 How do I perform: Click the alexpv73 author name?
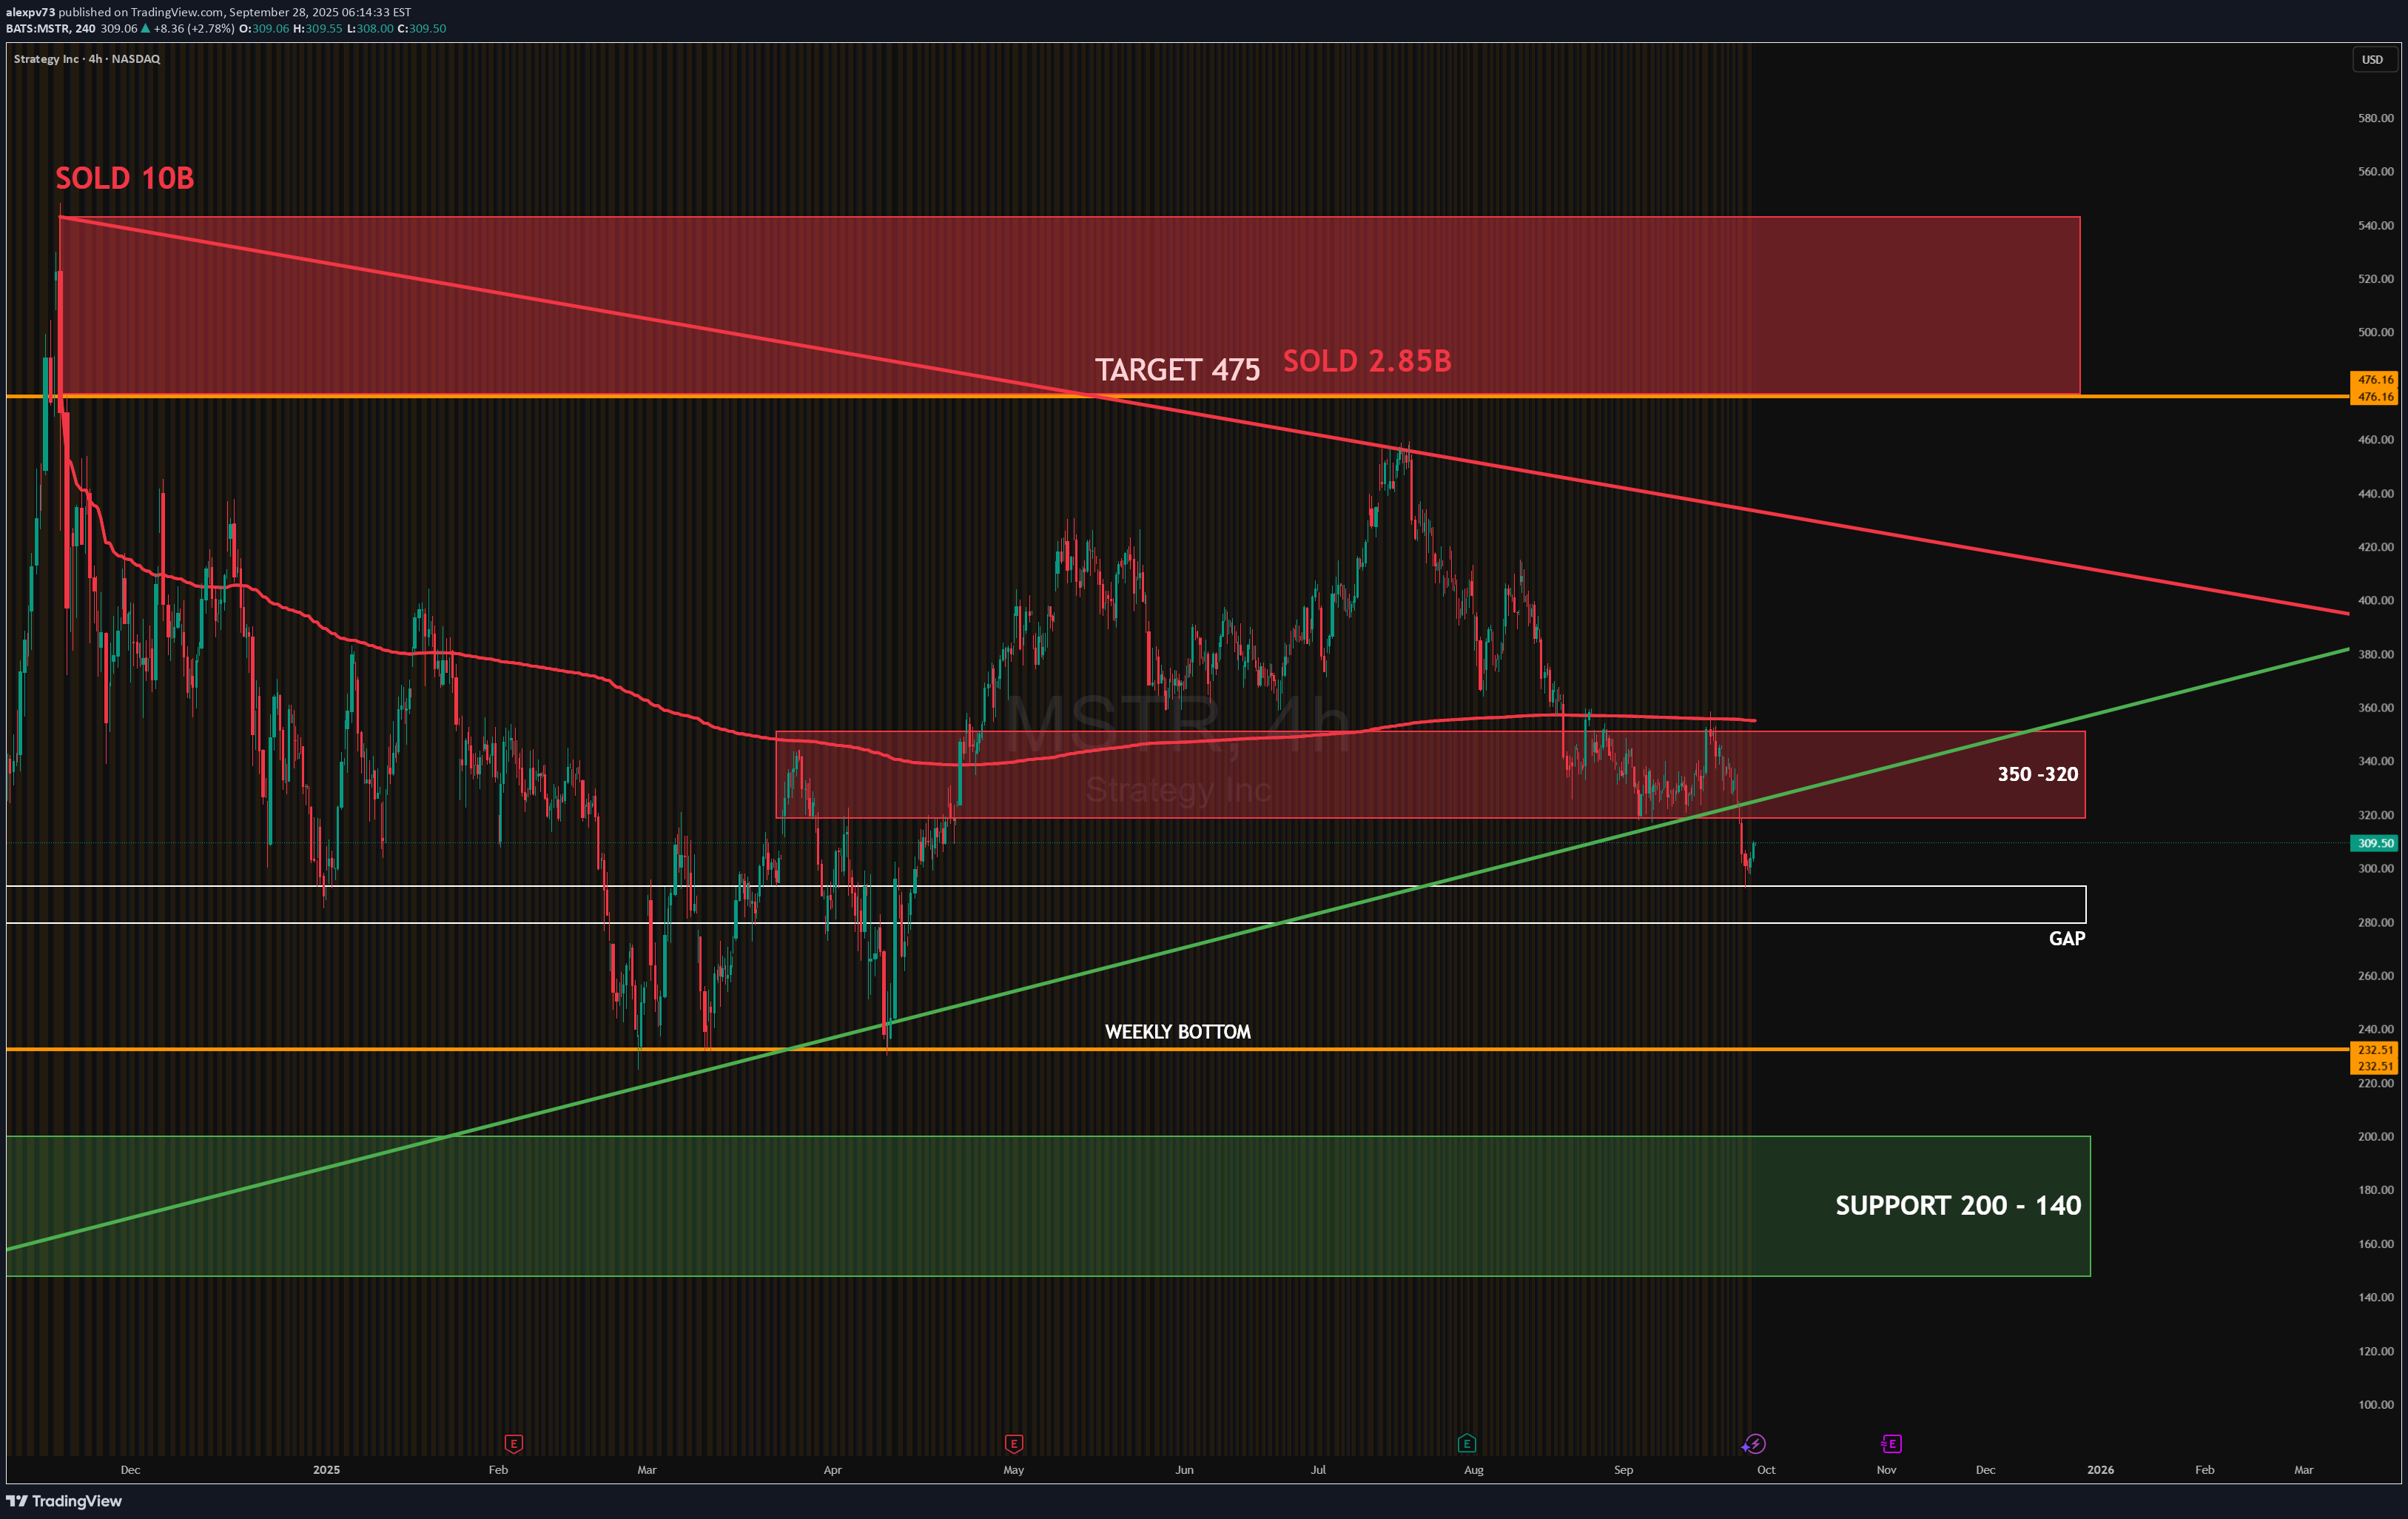tap(30, 12)
